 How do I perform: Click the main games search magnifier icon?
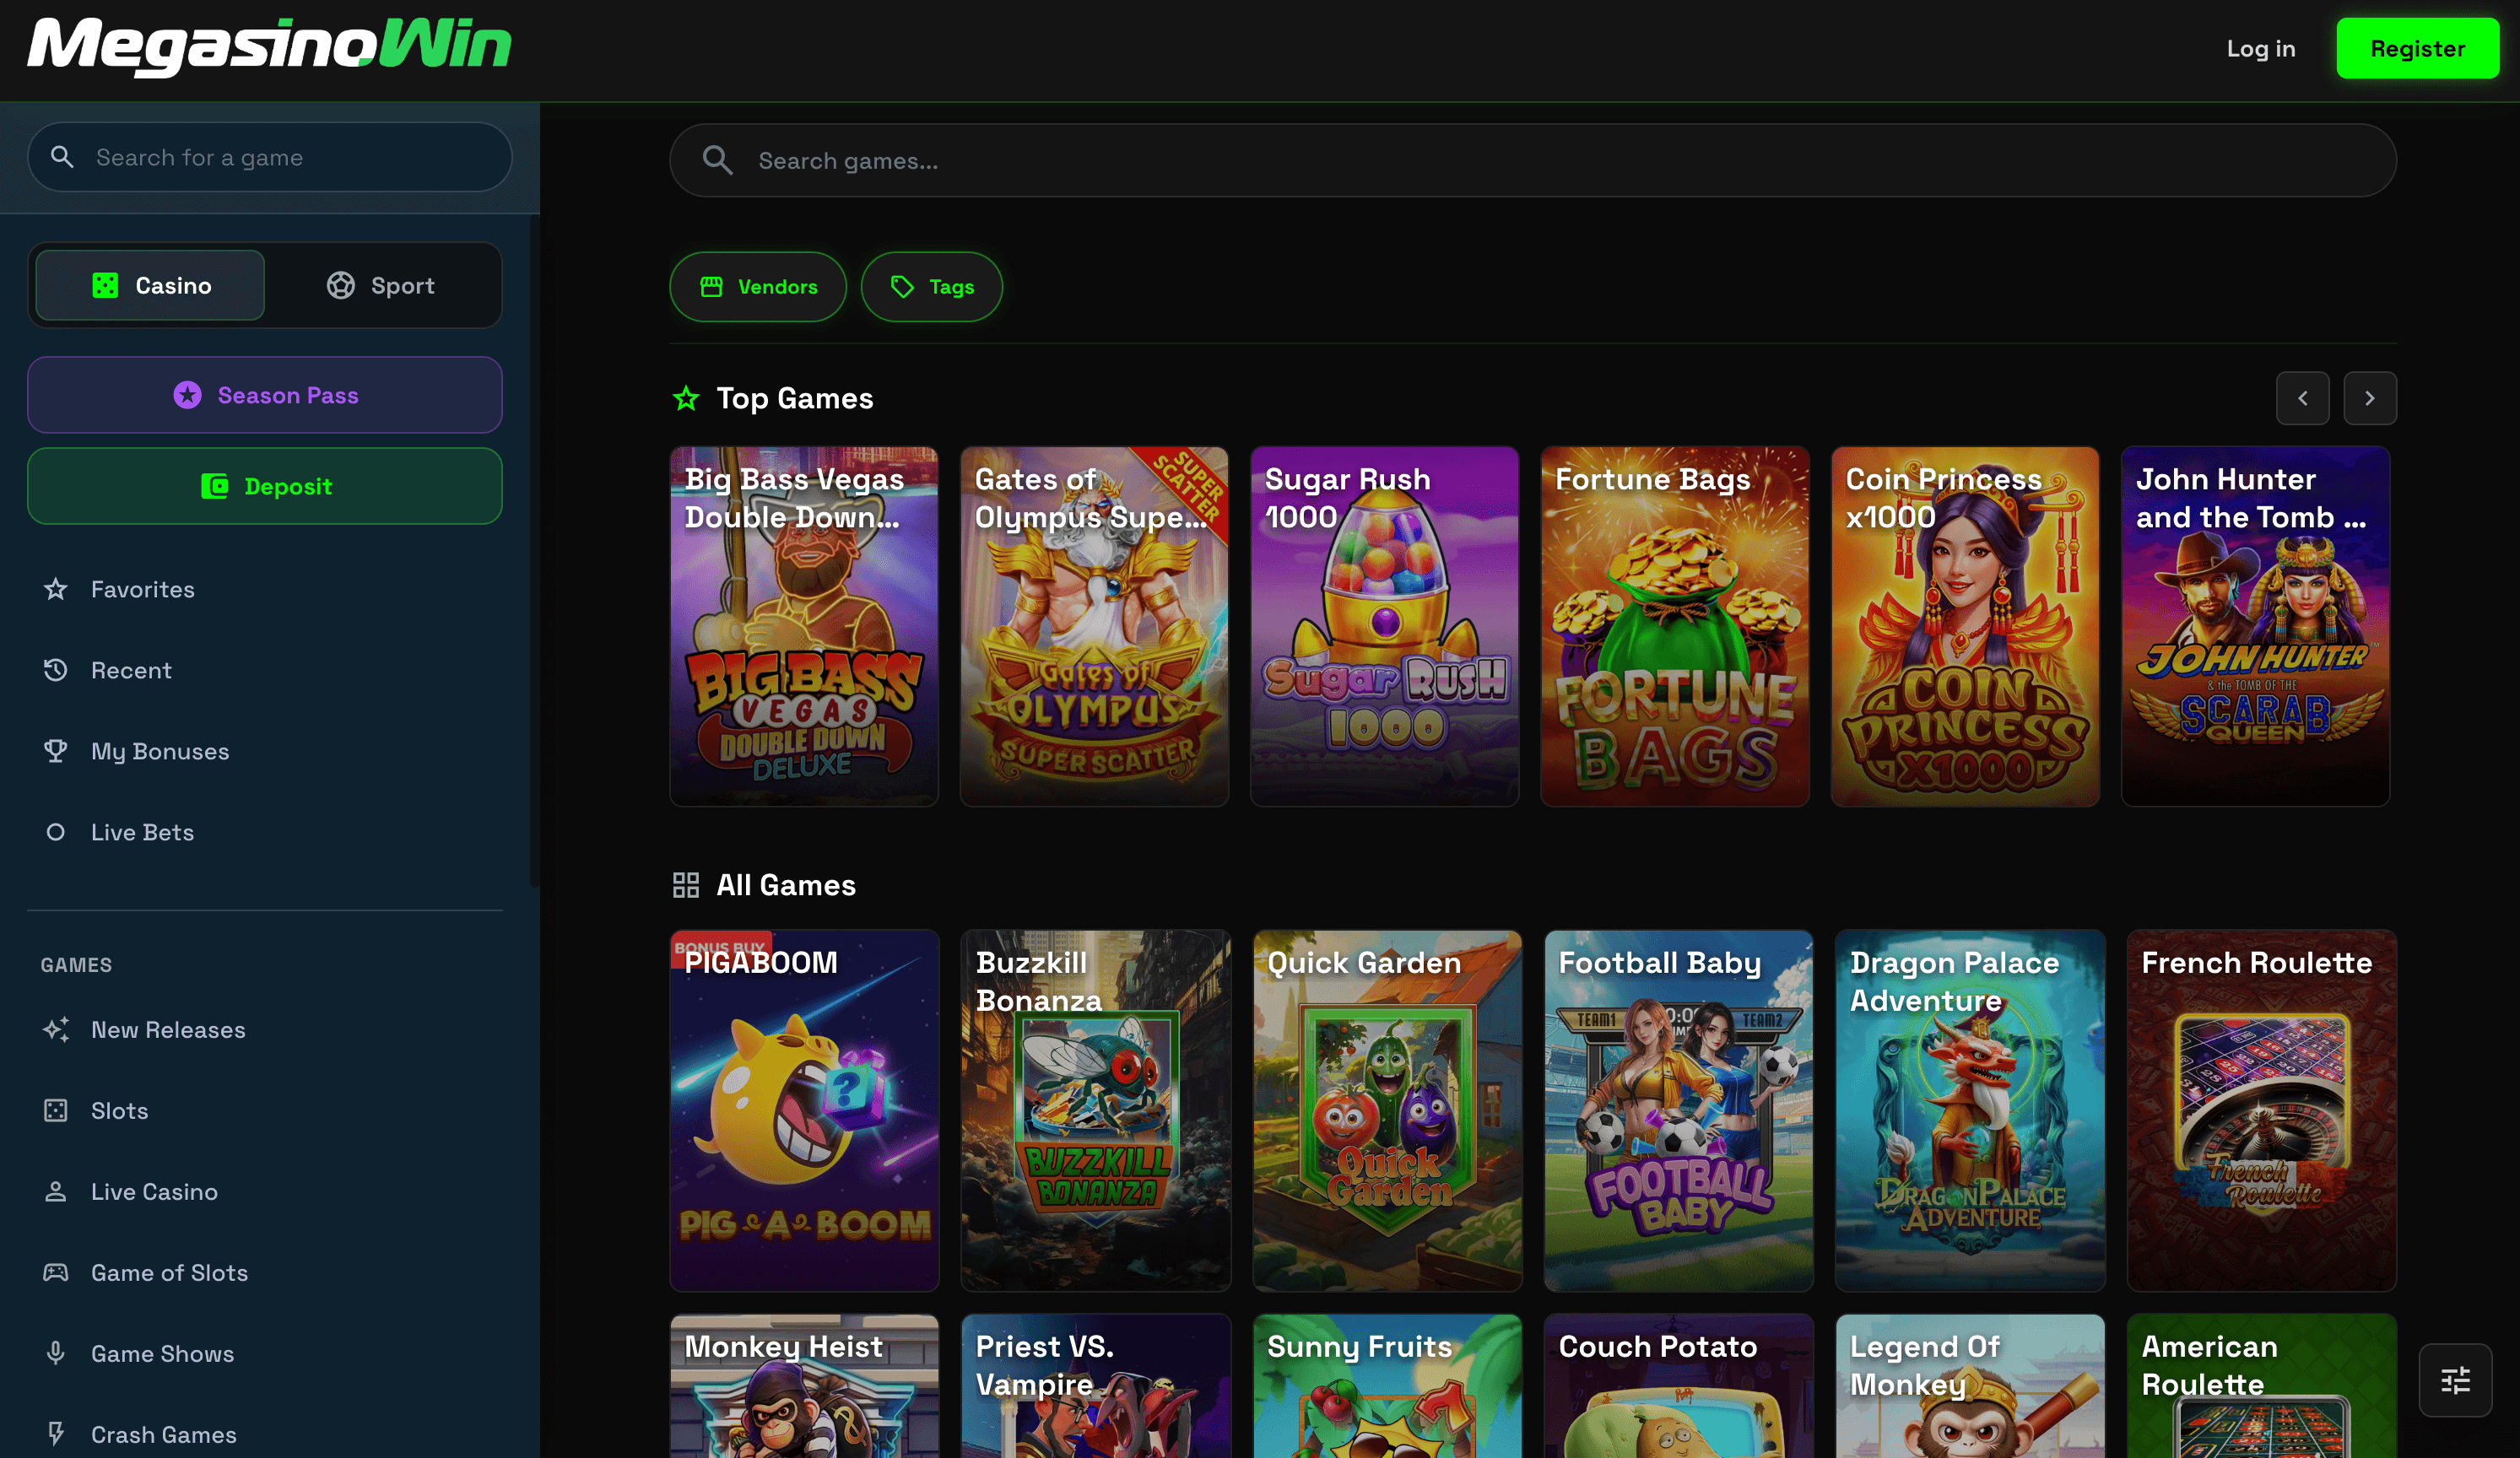(x=717, y=160)
